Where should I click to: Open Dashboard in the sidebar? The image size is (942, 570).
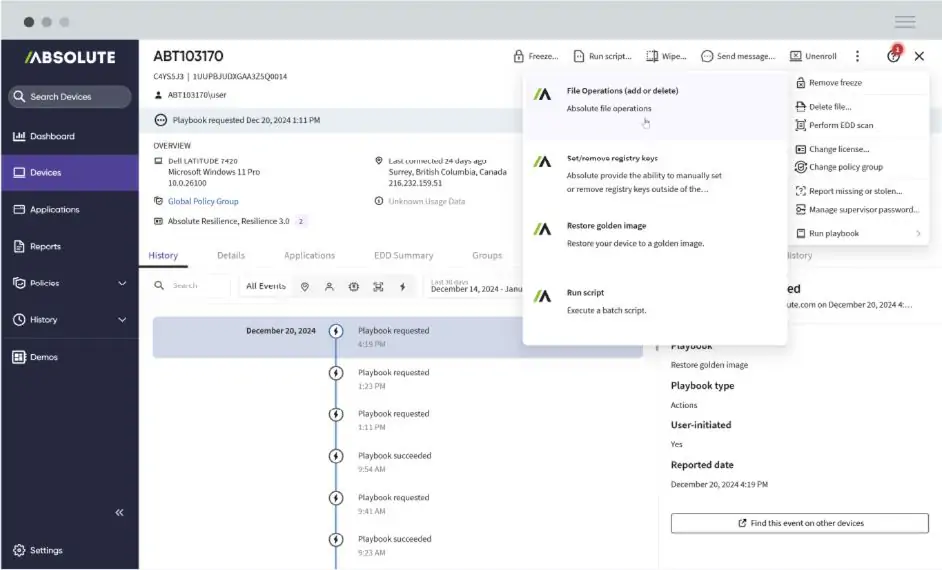pyautogui.click(x=70, y=136)
